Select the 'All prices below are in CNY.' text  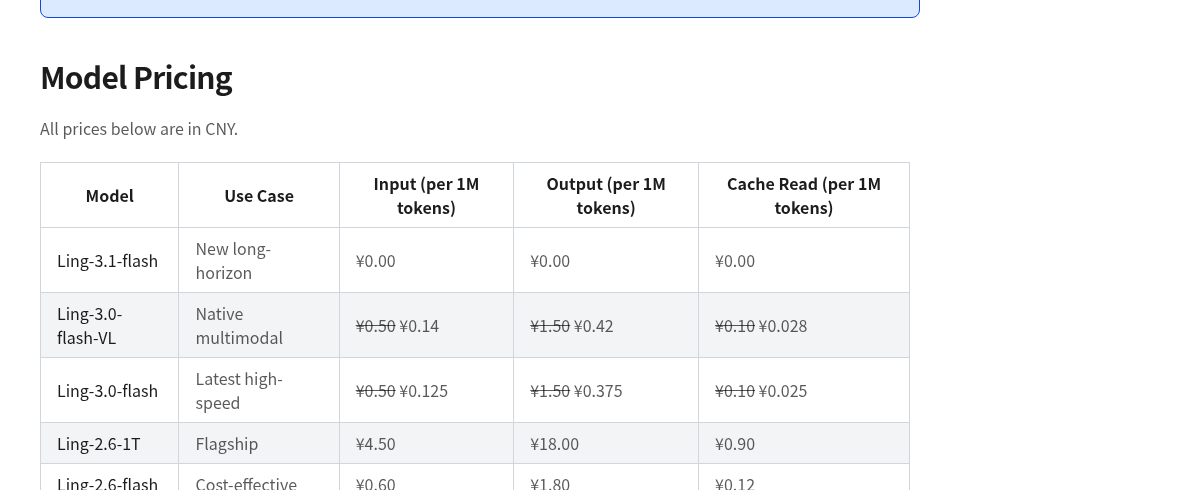[139, 129]
